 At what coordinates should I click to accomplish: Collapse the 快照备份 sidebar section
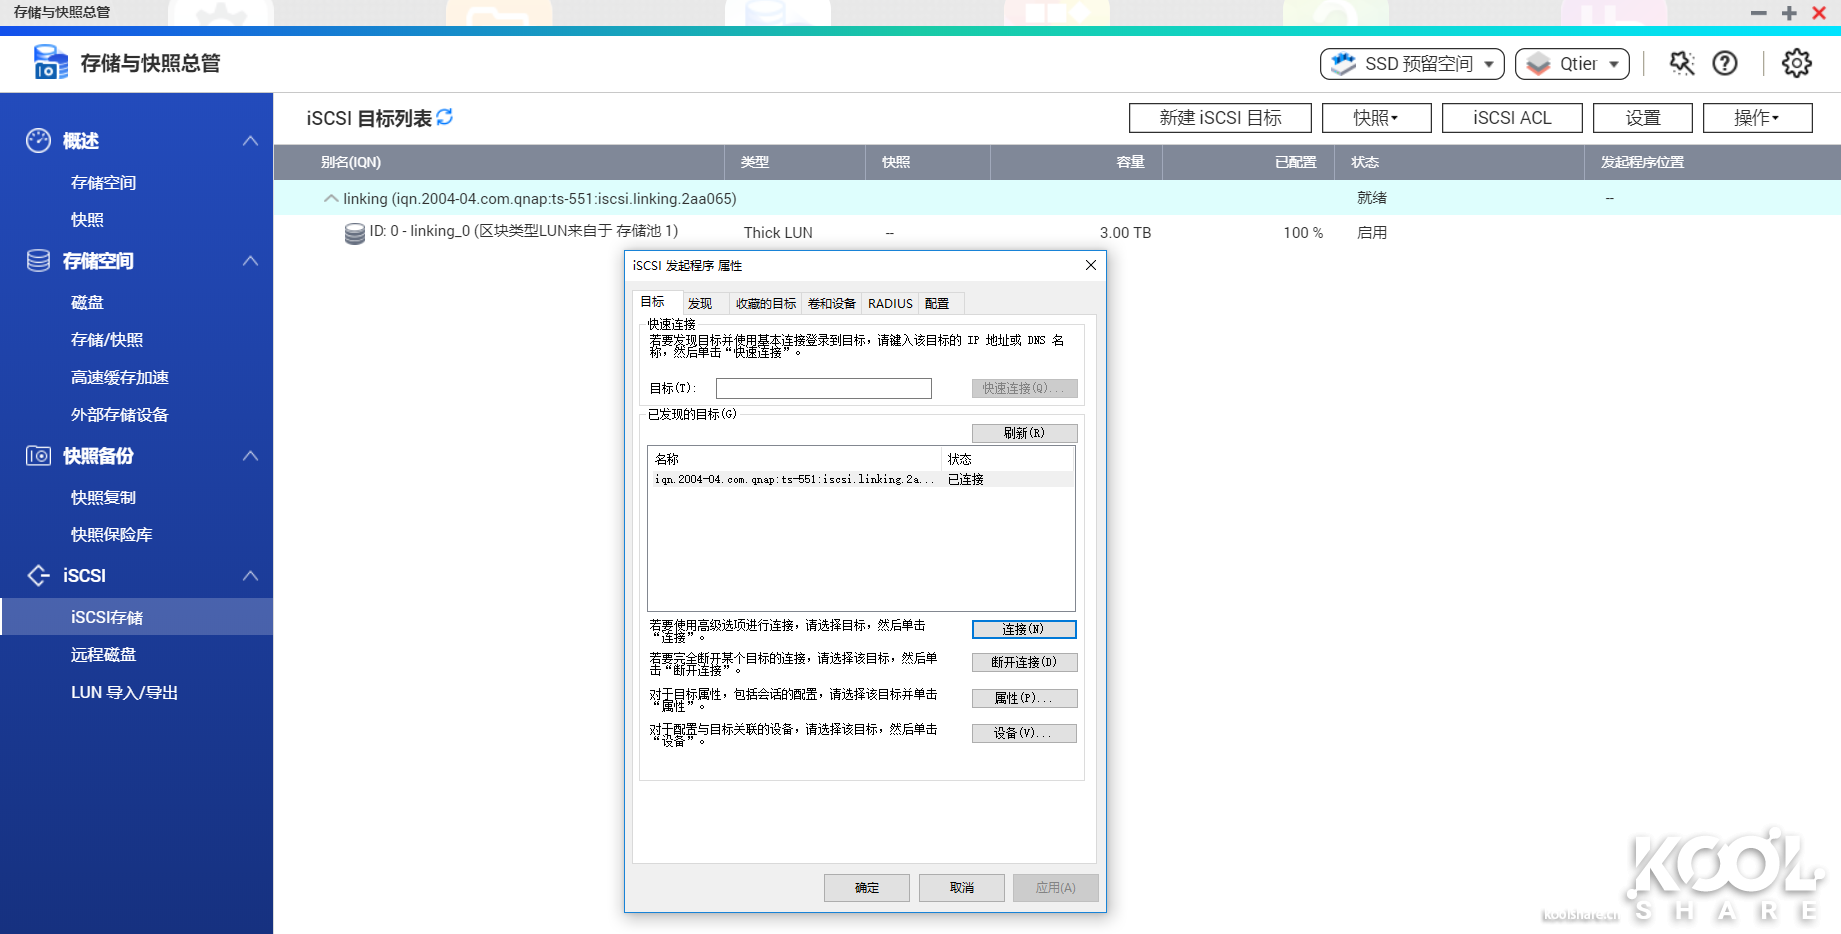click(250, 456)
